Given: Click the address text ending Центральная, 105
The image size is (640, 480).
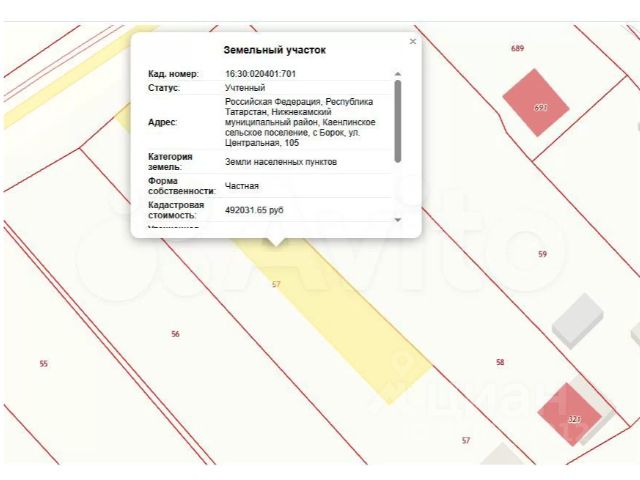Looking at the screenshot, I should 300,122.
